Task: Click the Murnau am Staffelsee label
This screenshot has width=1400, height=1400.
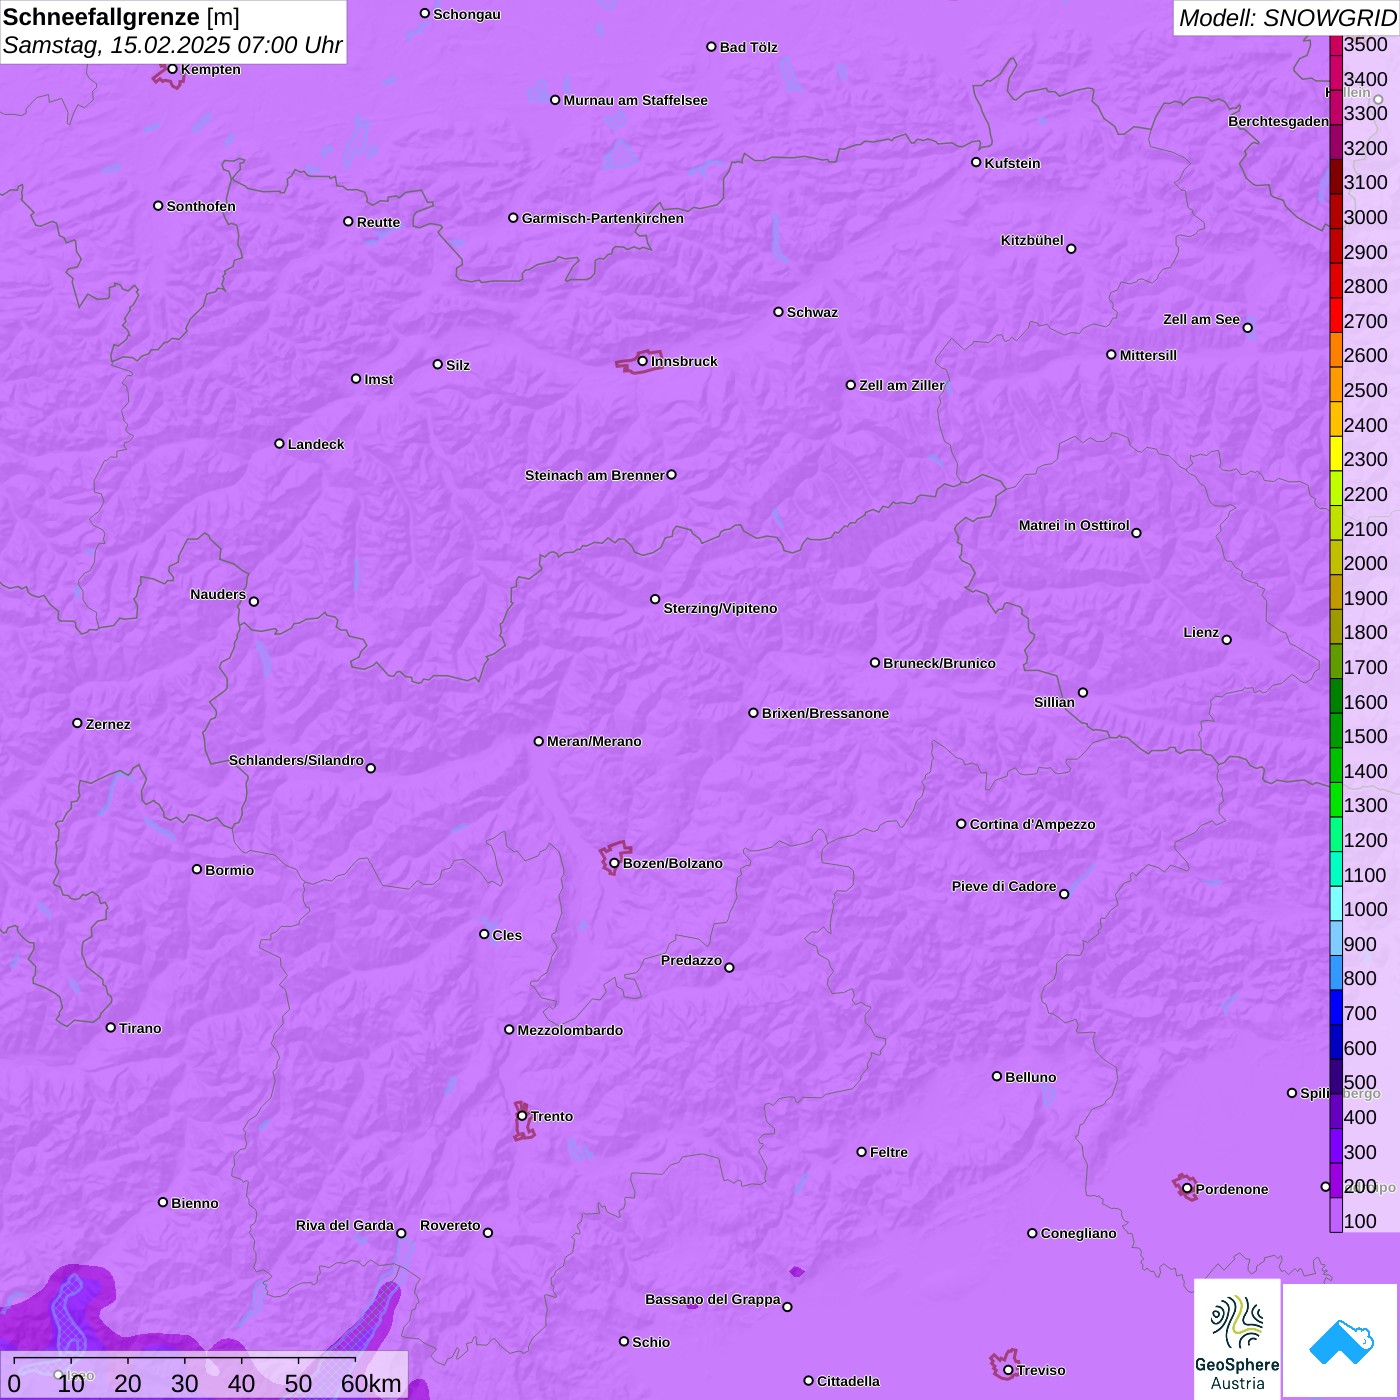Action: pyautogui.click(x=636, y=100)
